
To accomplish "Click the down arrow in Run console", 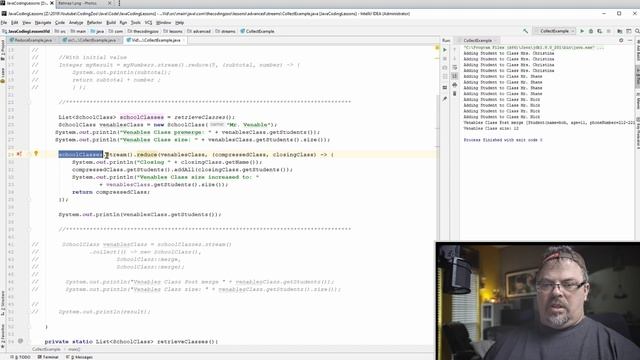I will 455,58.
